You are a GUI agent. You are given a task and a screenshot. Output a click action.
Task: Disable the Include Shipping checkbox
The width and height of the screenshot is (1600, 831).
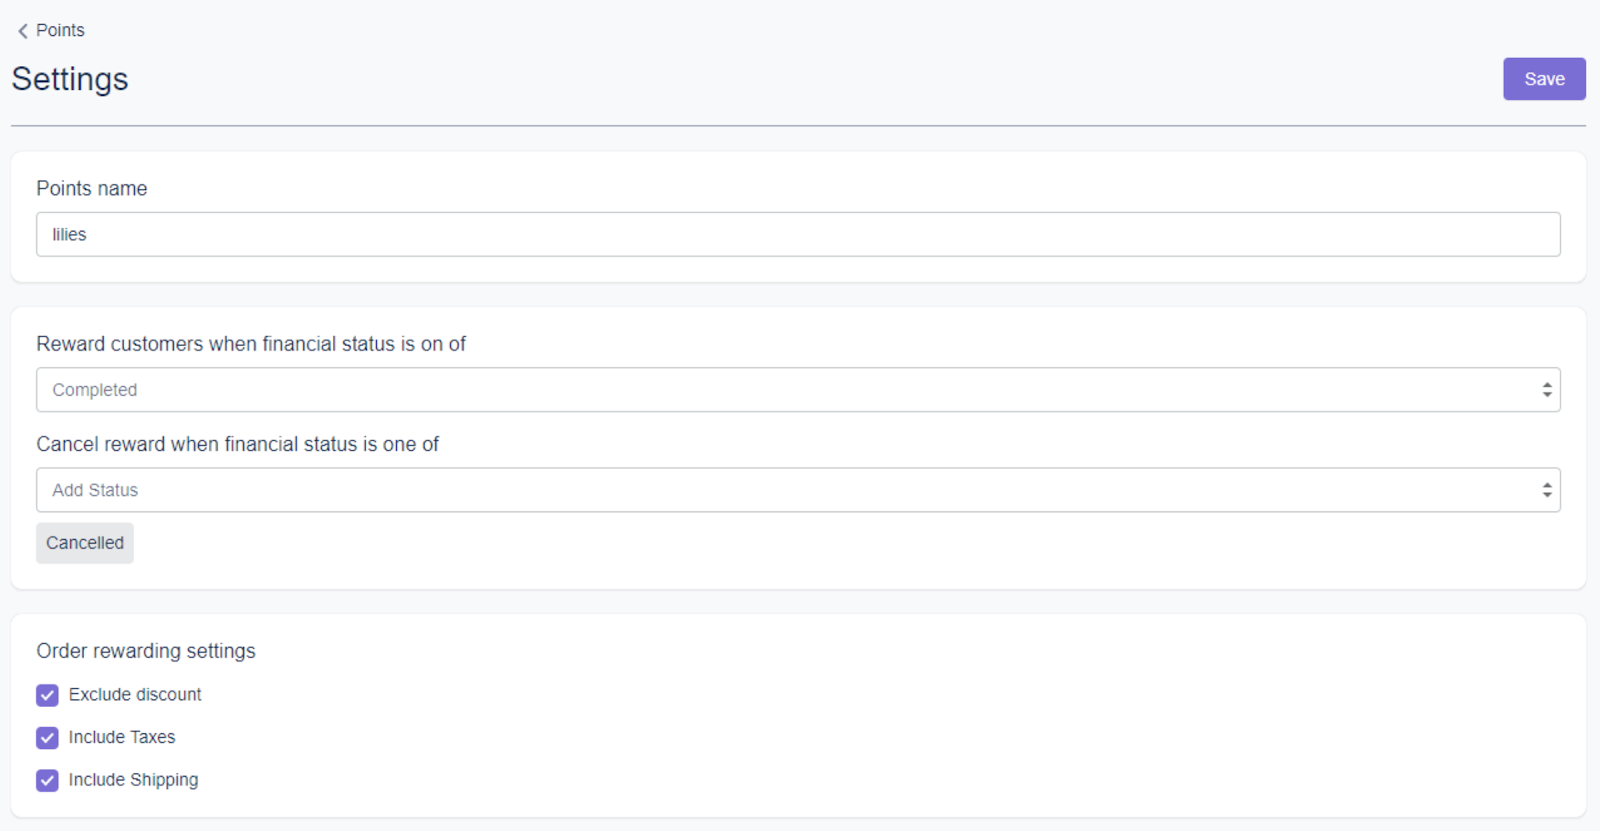[47, 781]
